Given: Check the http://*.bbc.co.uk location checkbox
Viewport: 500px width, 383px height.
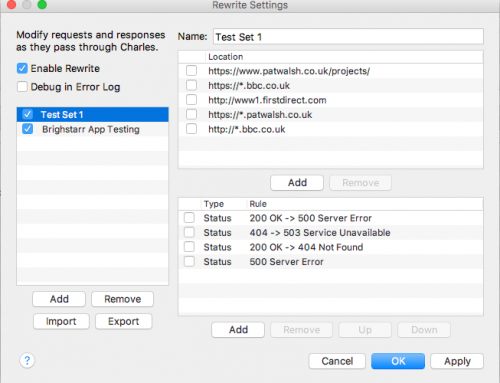Looking at the screenshot, I should click(x=191, y=129).
